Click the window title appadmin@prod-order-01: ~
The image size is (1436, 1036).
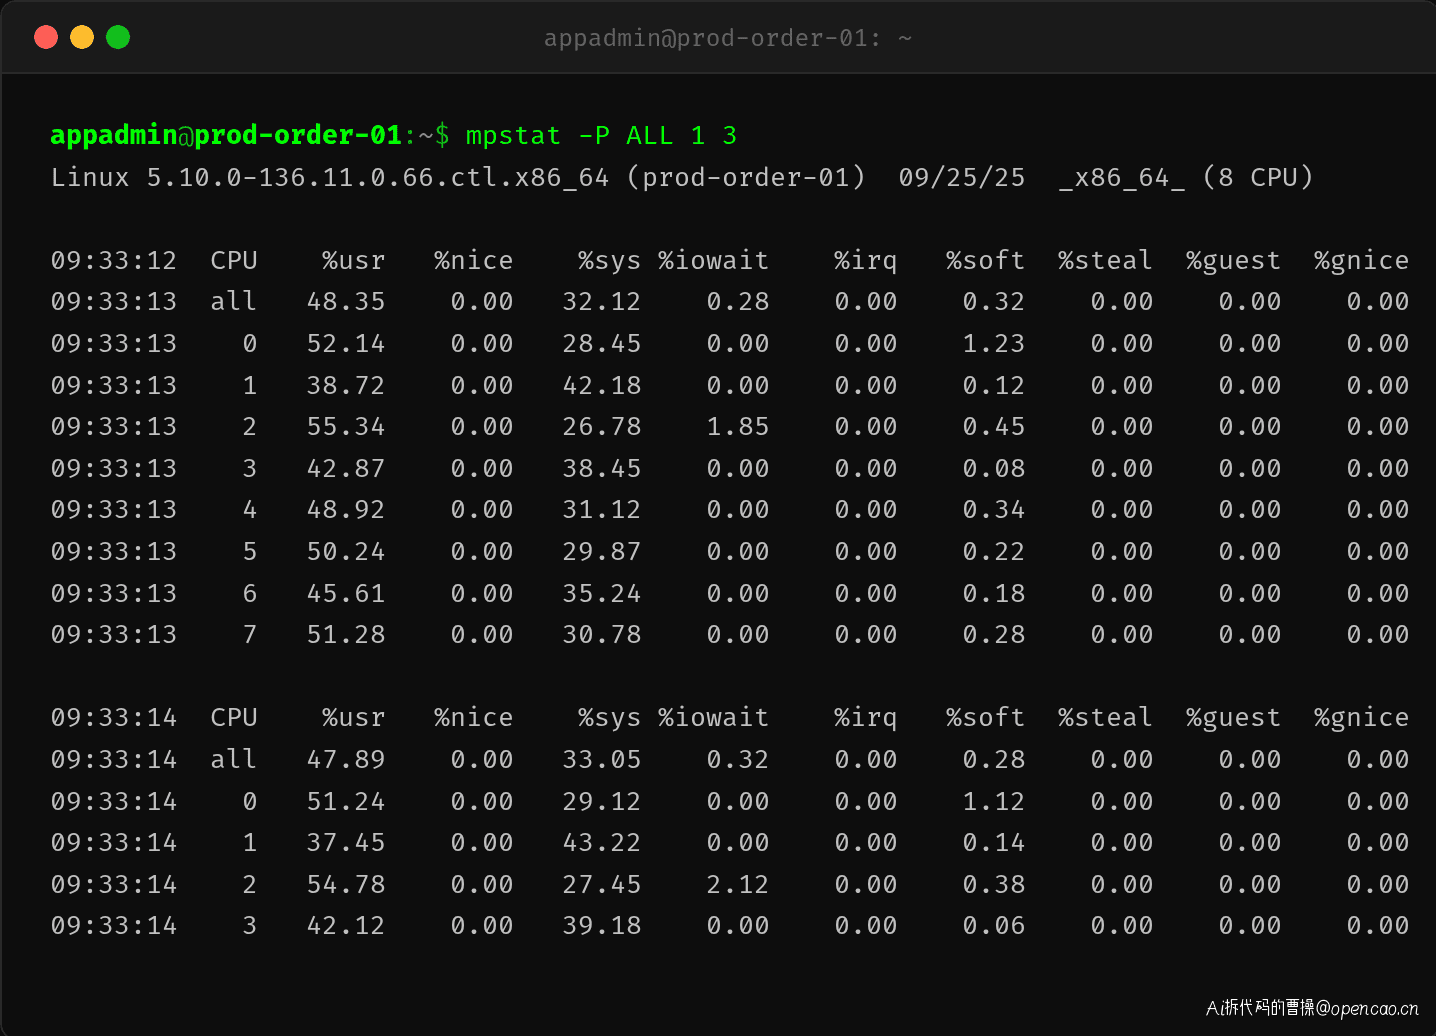click(x=728, y=38)
